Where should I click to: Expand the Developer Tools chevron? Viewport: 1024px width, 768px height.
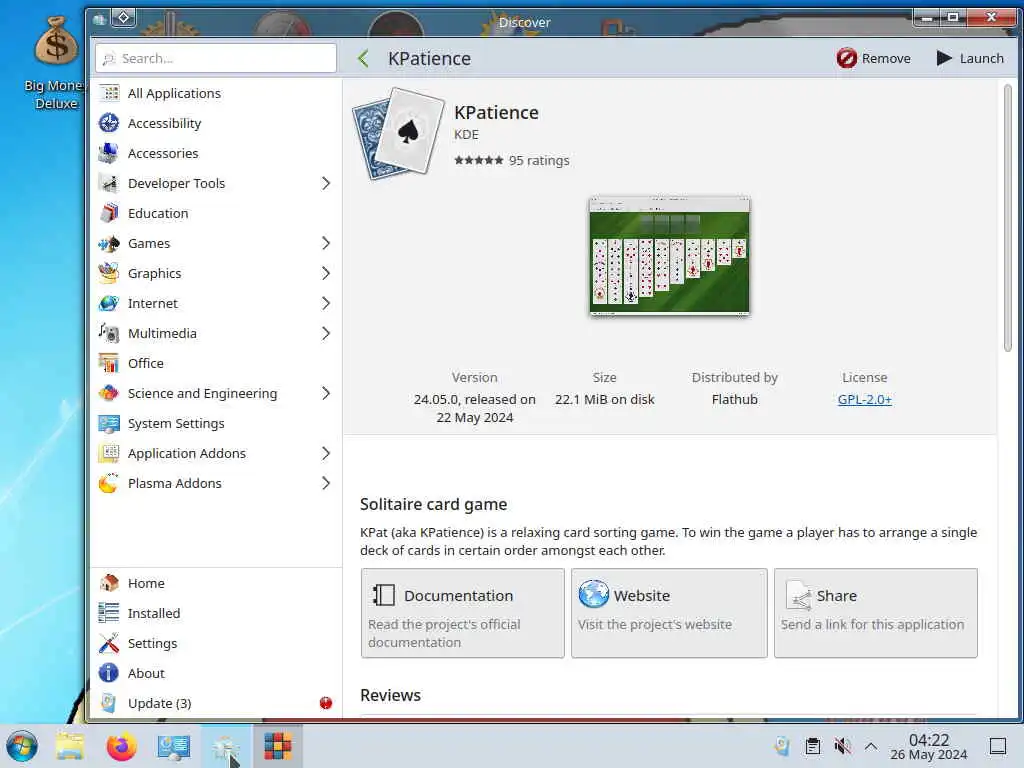coord(326,184)
